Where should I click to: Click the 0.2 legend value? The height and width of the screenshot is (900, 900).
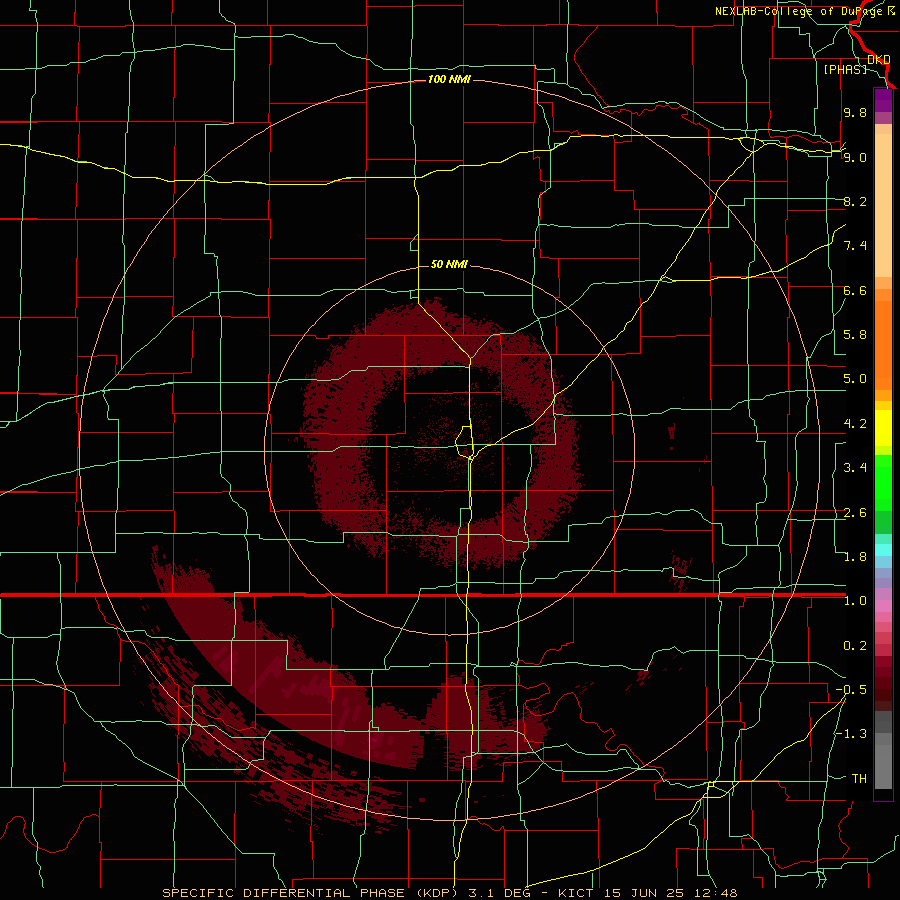(x=855, y=646)
